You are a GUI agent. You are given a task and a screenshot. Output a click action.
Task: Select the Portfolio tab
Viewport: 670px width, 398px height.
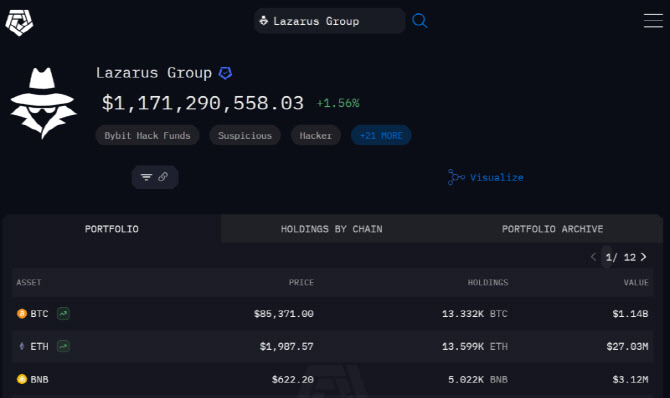(x=112, y=229)
